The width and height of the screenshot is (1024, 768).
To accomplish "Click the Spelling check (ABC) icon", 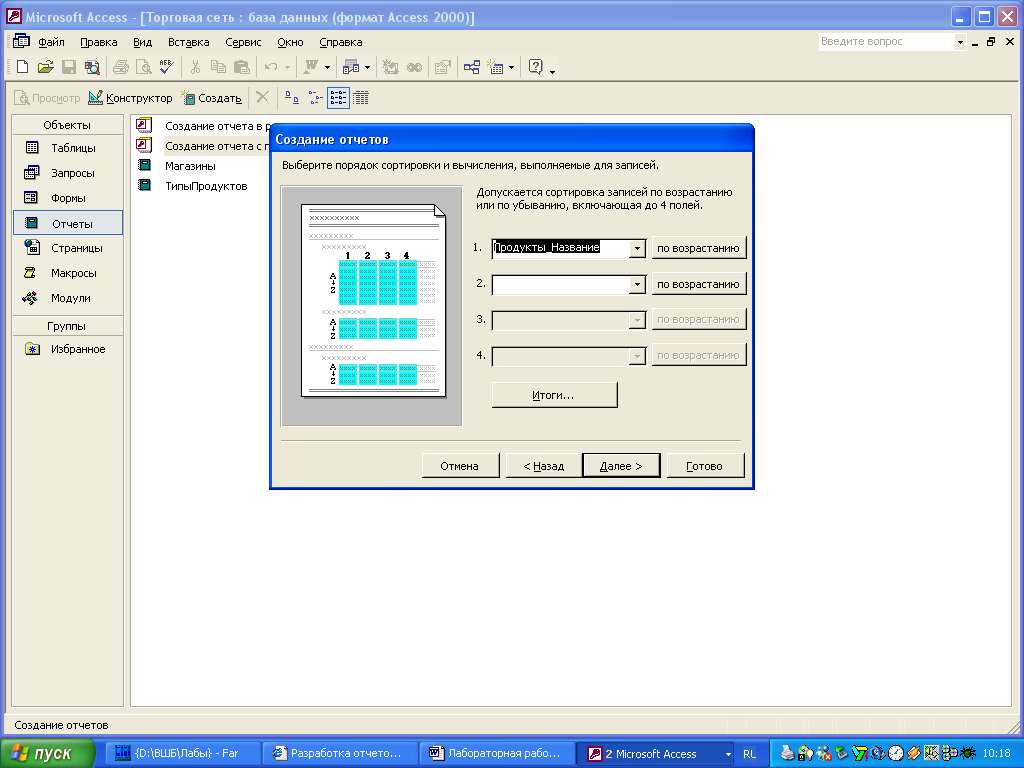I will click(166, 67).
